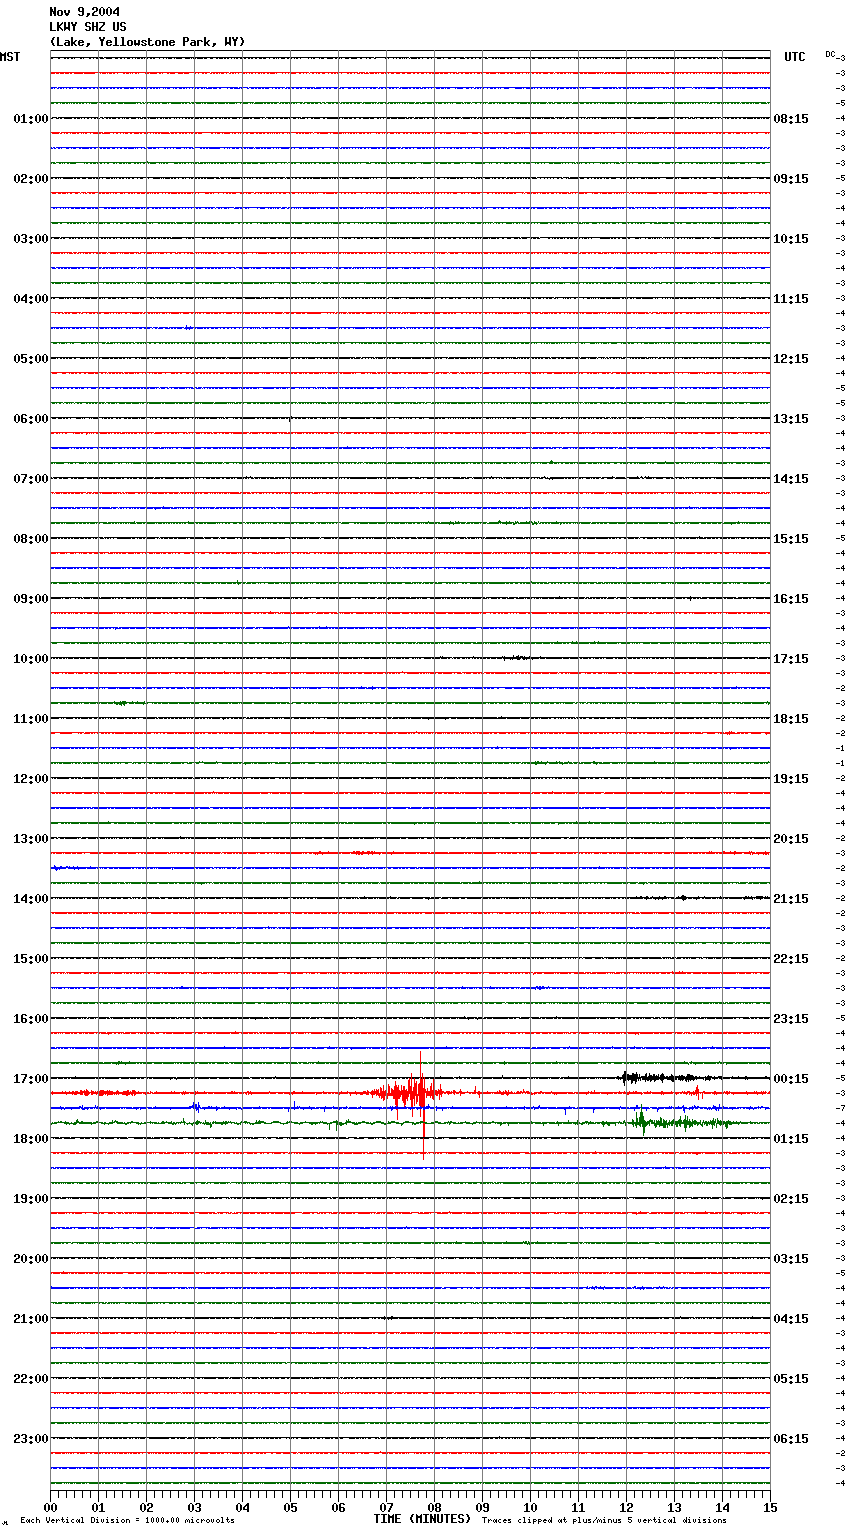Select the 04:00 MST row label
The height and width of the screenshot is (1534, 850).
click(x=30, y=299)
